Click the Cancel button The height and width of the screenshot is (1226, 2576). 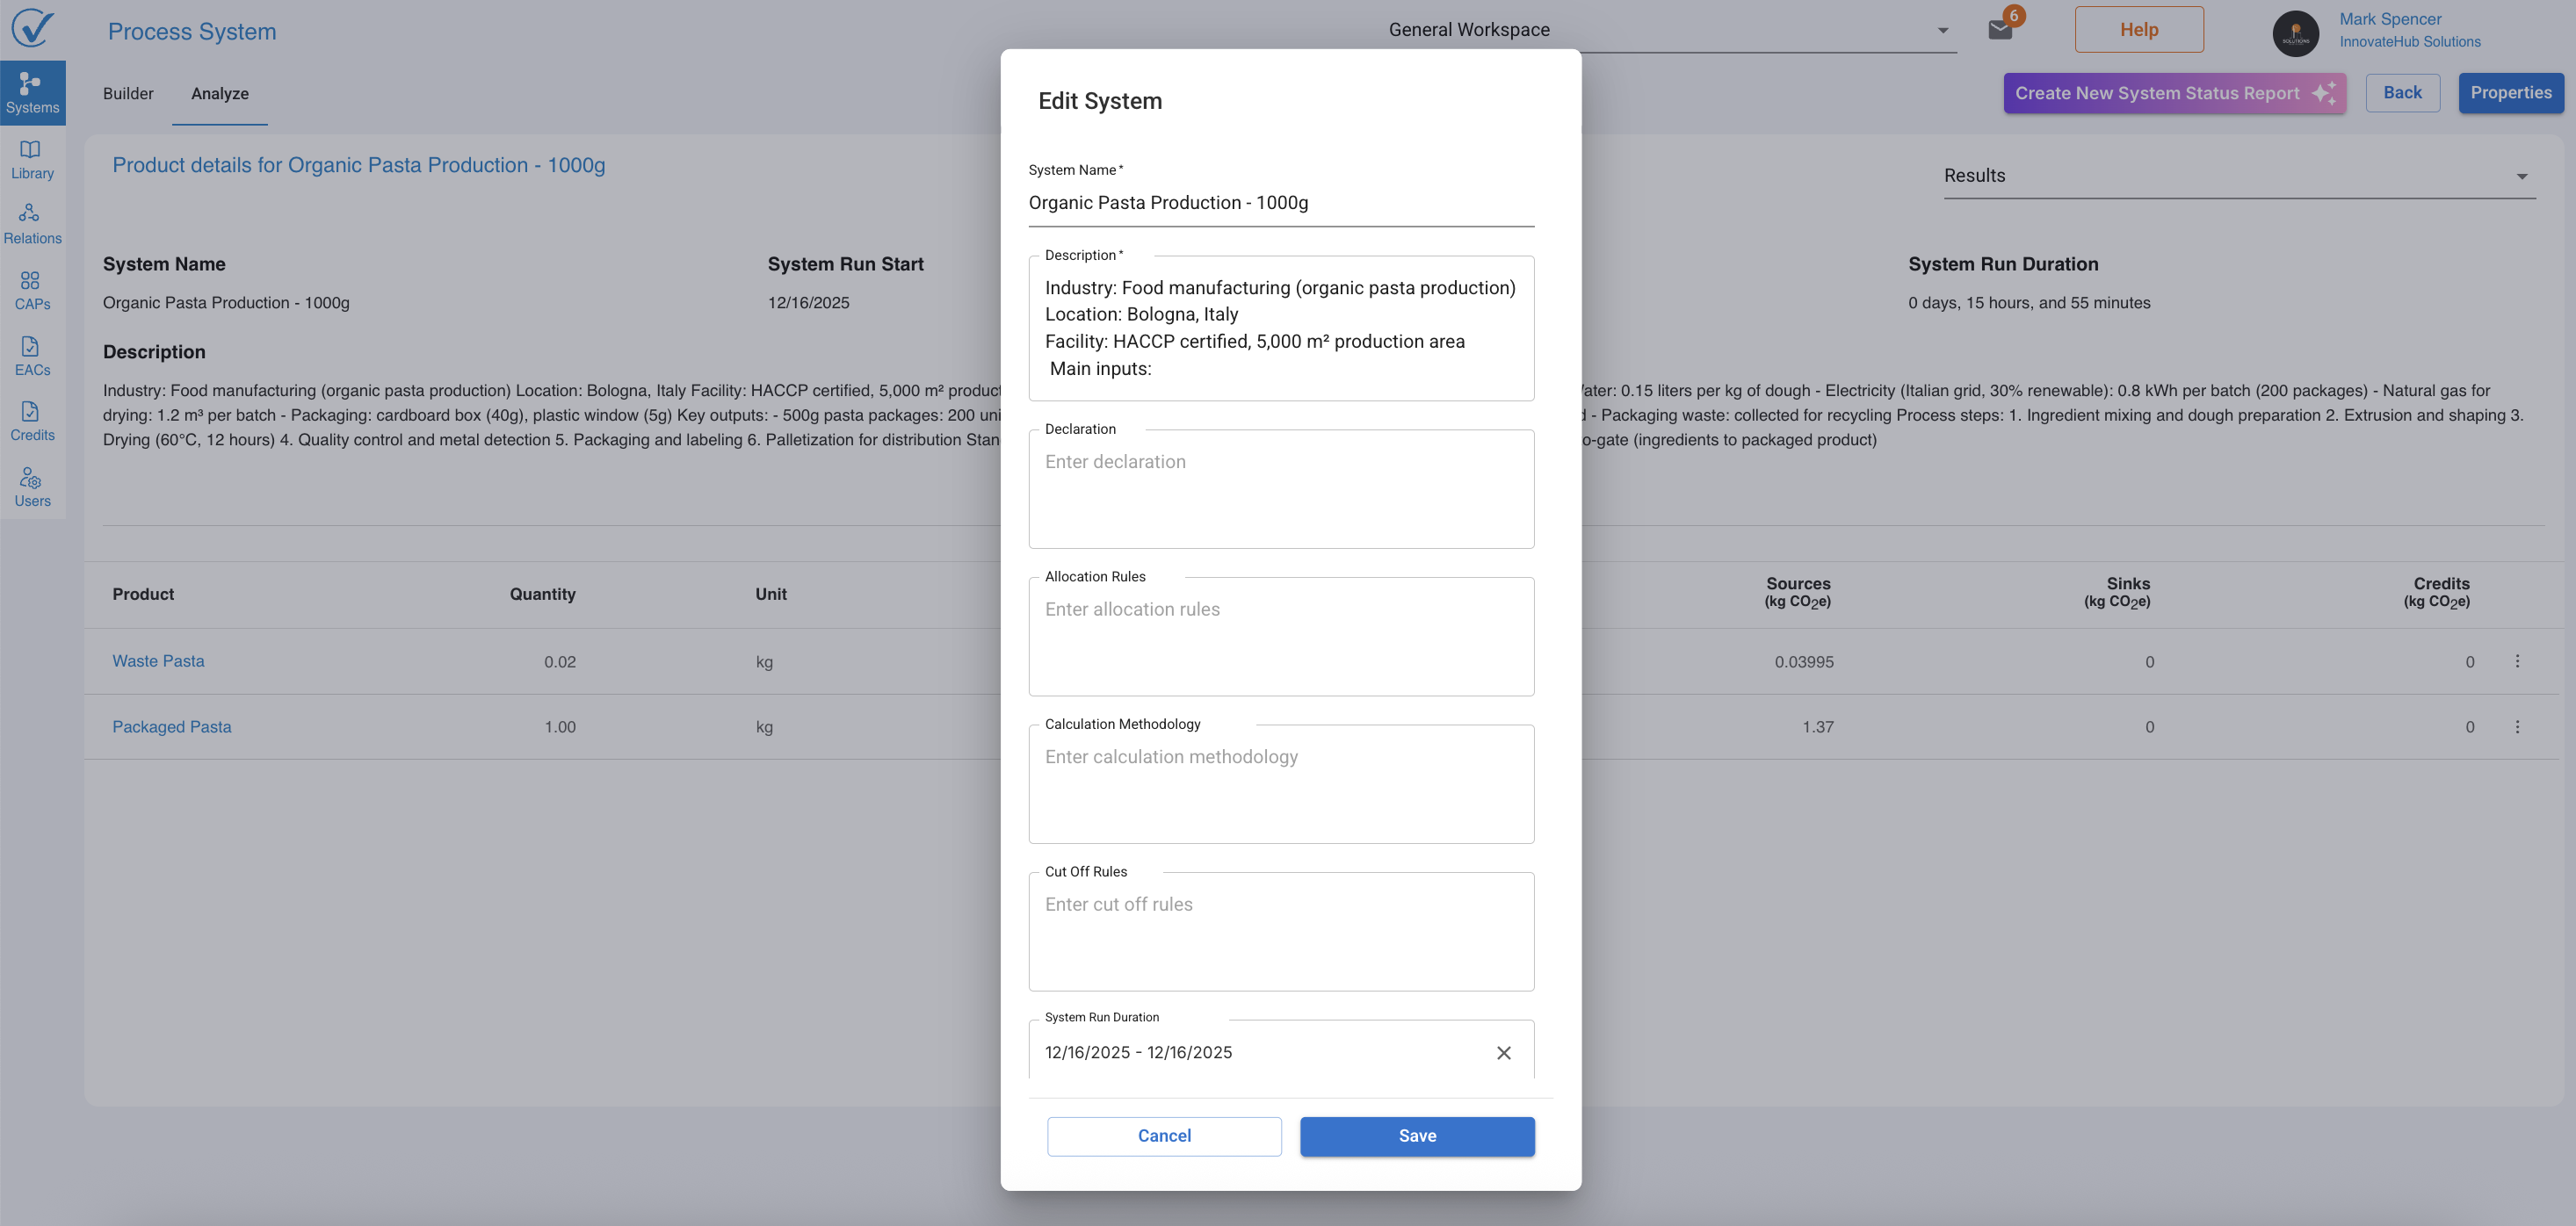tap(1164, 1136)
